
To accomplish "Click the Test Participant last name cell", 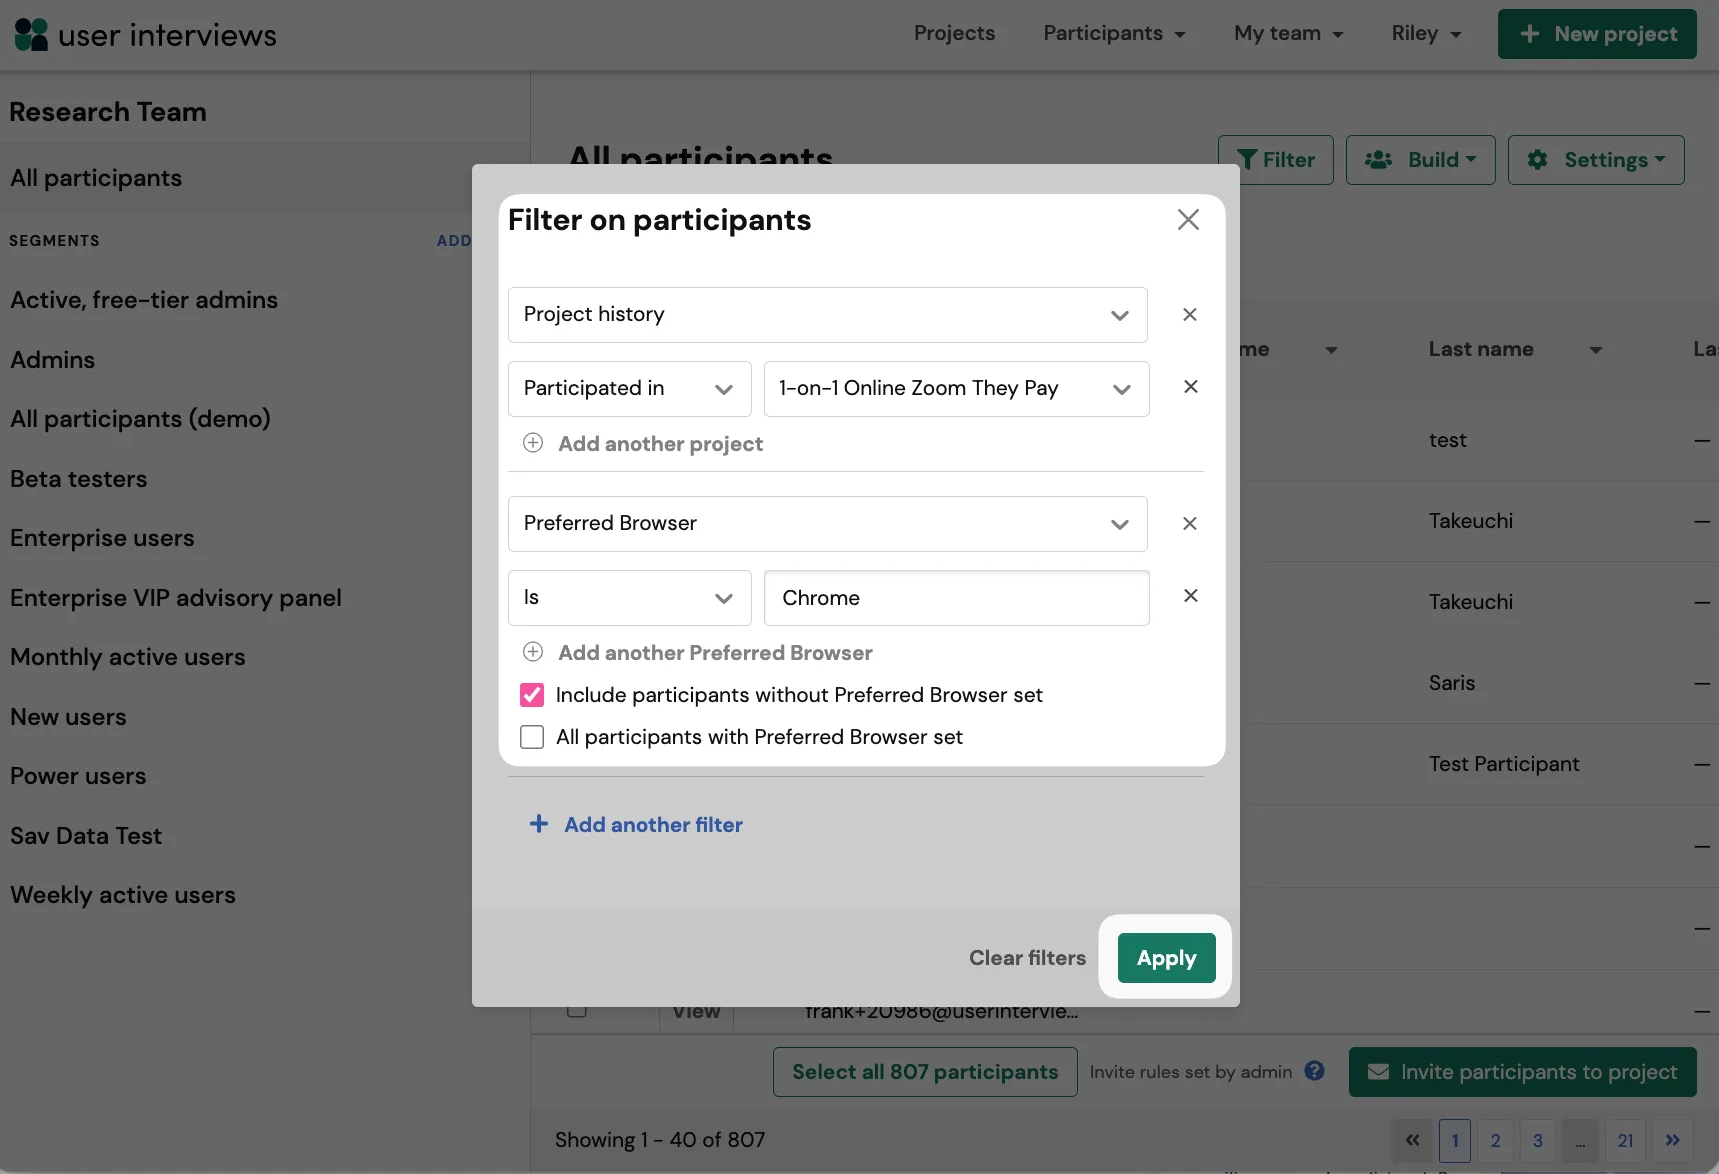I will point(1504,764).
